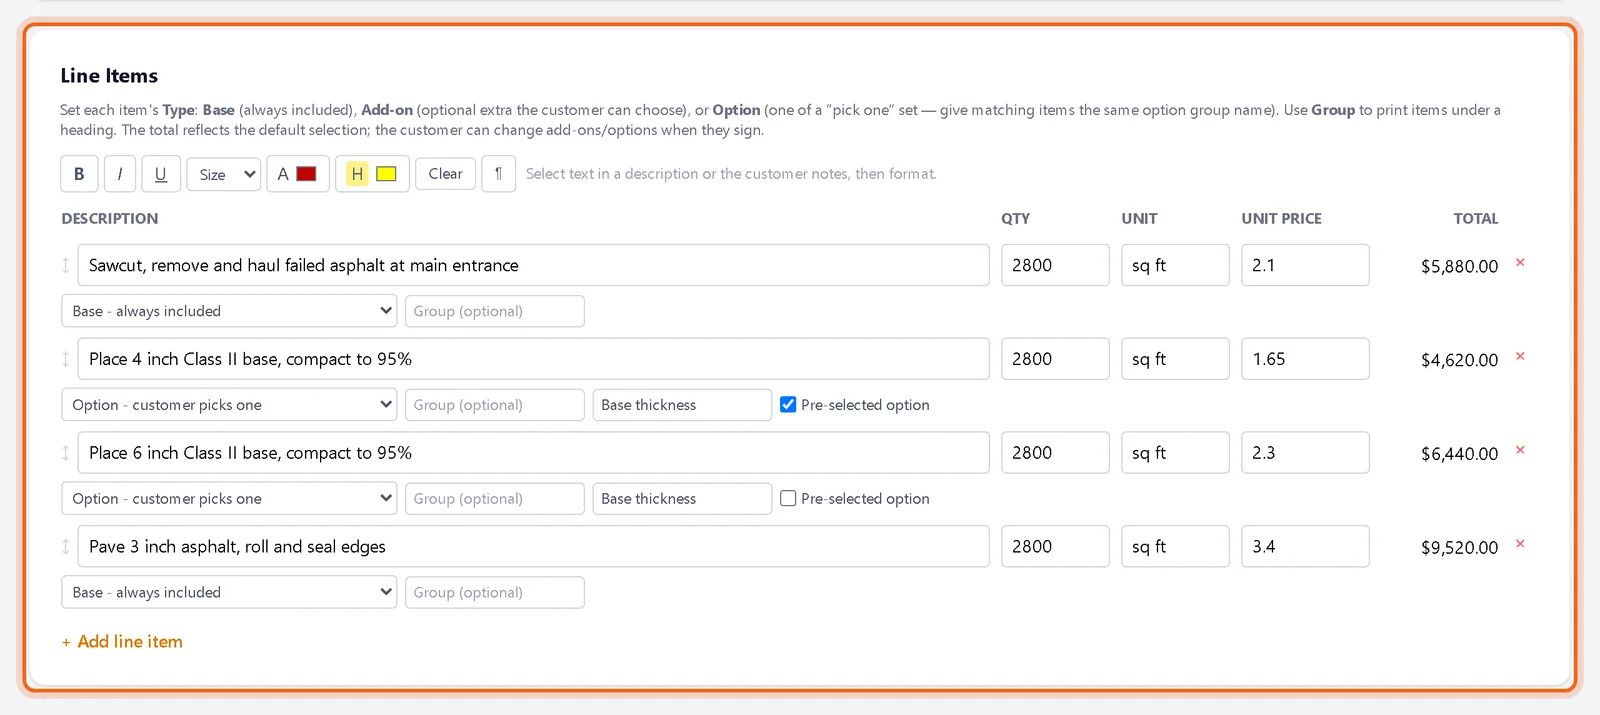
Task: Click the unit price field showing 3.4
Action: [1305, 547]
